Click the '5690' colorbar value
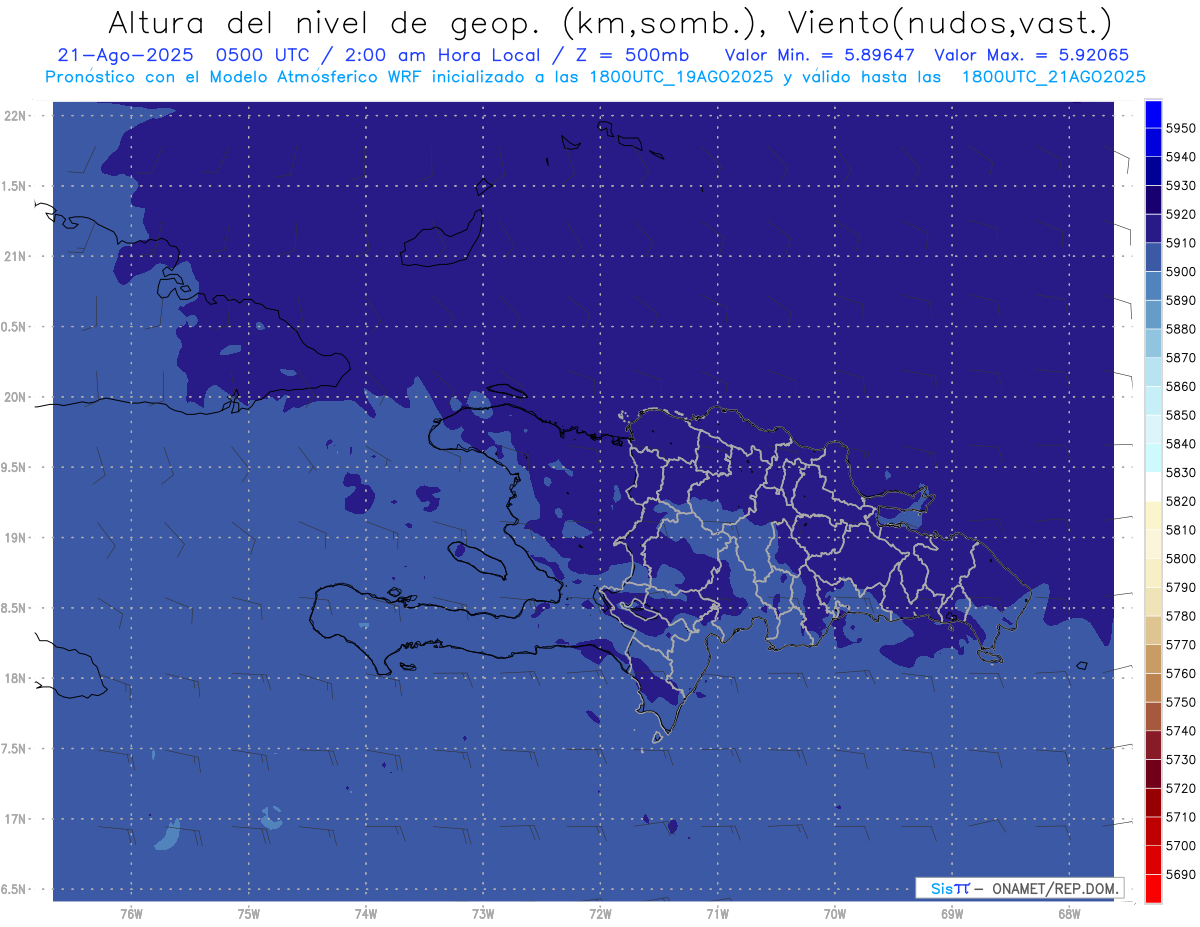1200x927 pixels. 1181,874
